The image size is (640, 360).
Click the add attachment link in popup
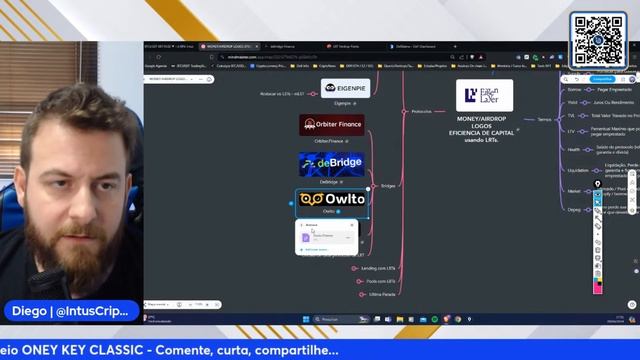coord(315,249)
